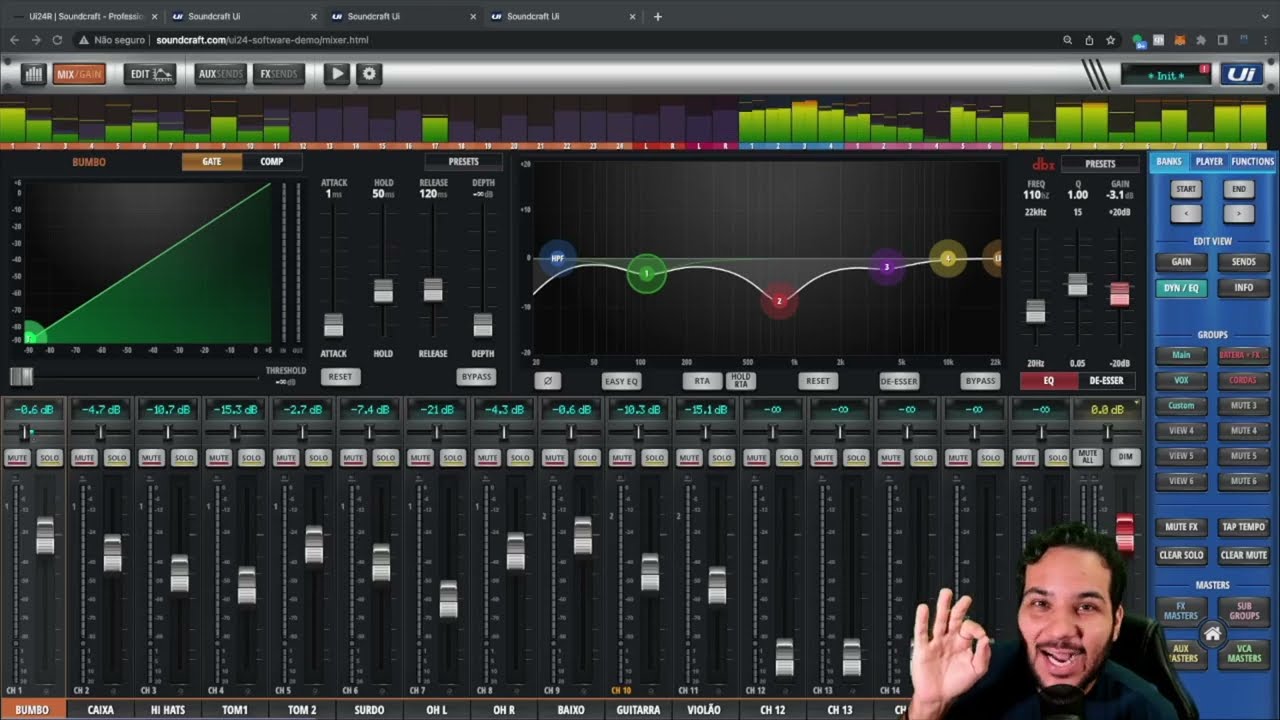
Task: Click the gate Attack slider handle
Action: tap(333, 325)
